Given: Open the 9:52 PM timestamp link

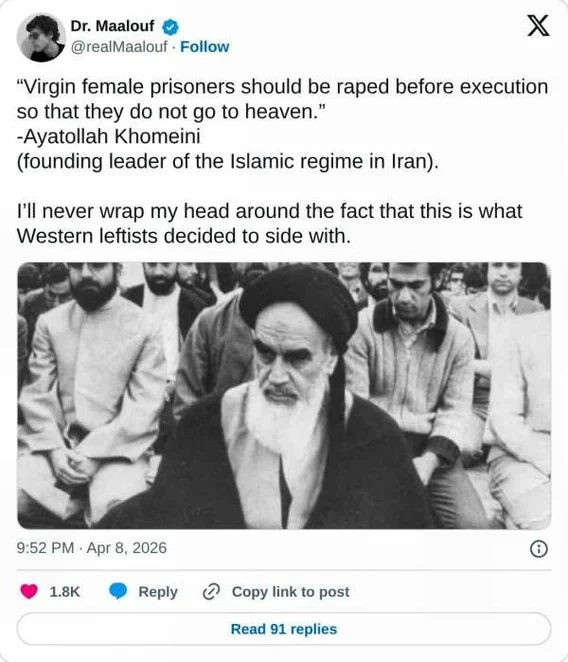Looking at the screenshot, I should 46,548.
